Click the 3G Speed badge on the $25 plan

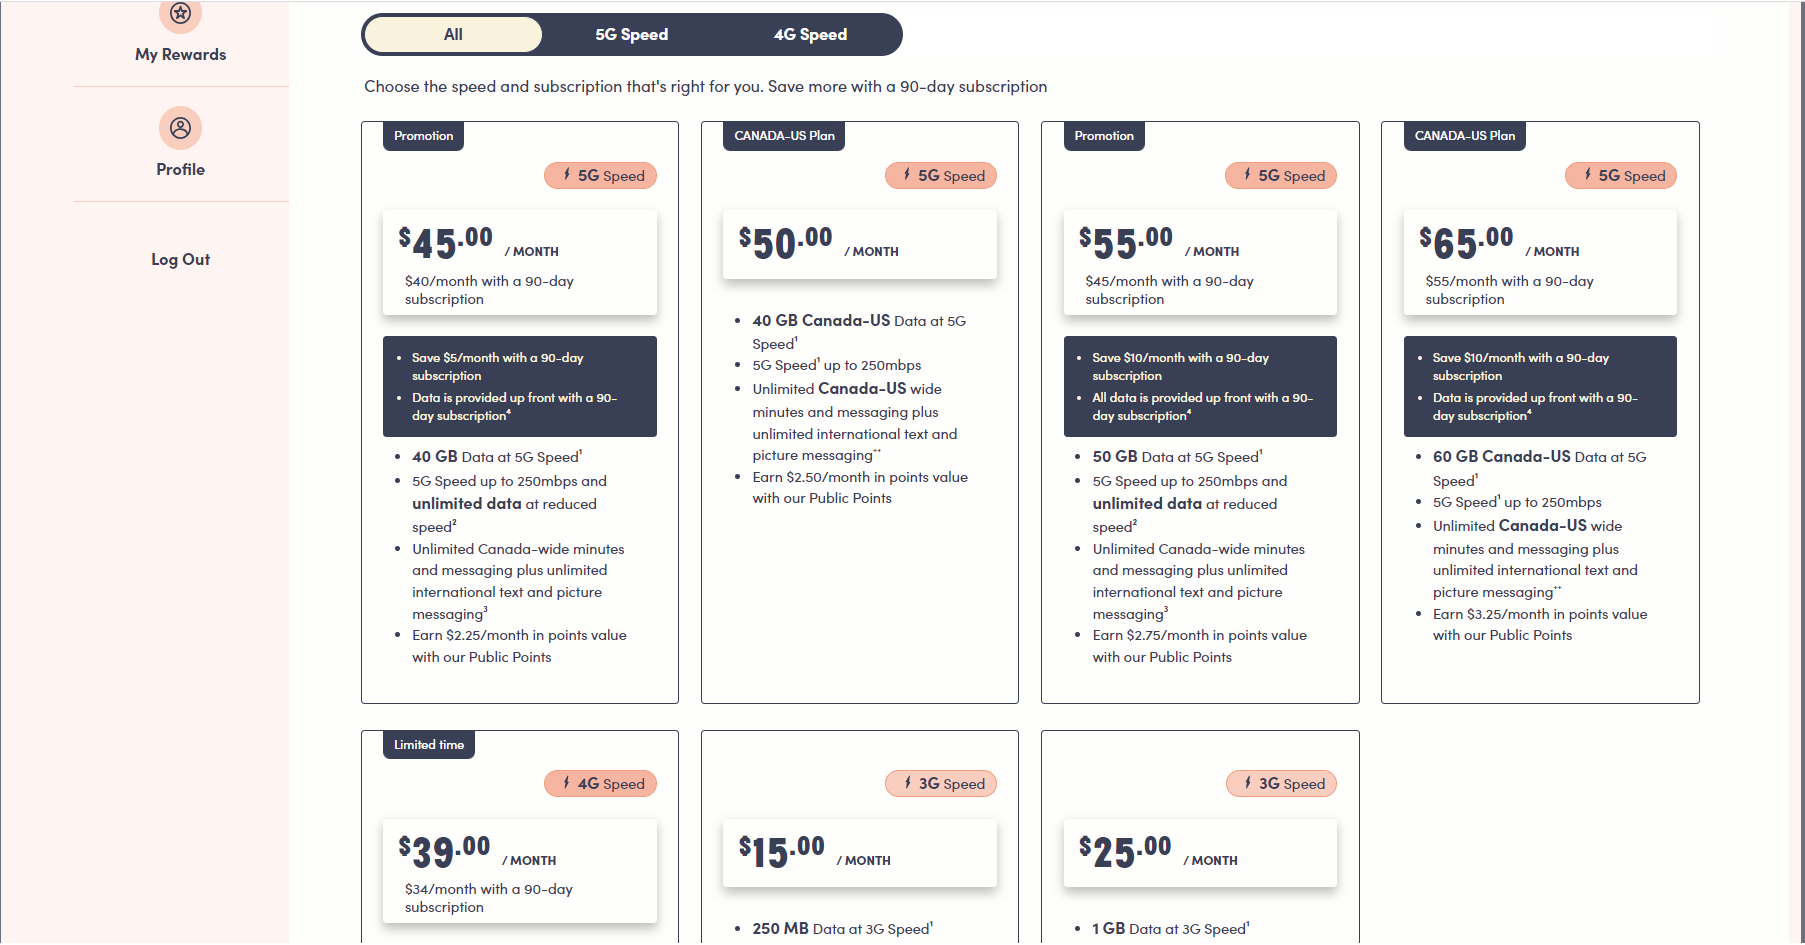pos(1281,783)
